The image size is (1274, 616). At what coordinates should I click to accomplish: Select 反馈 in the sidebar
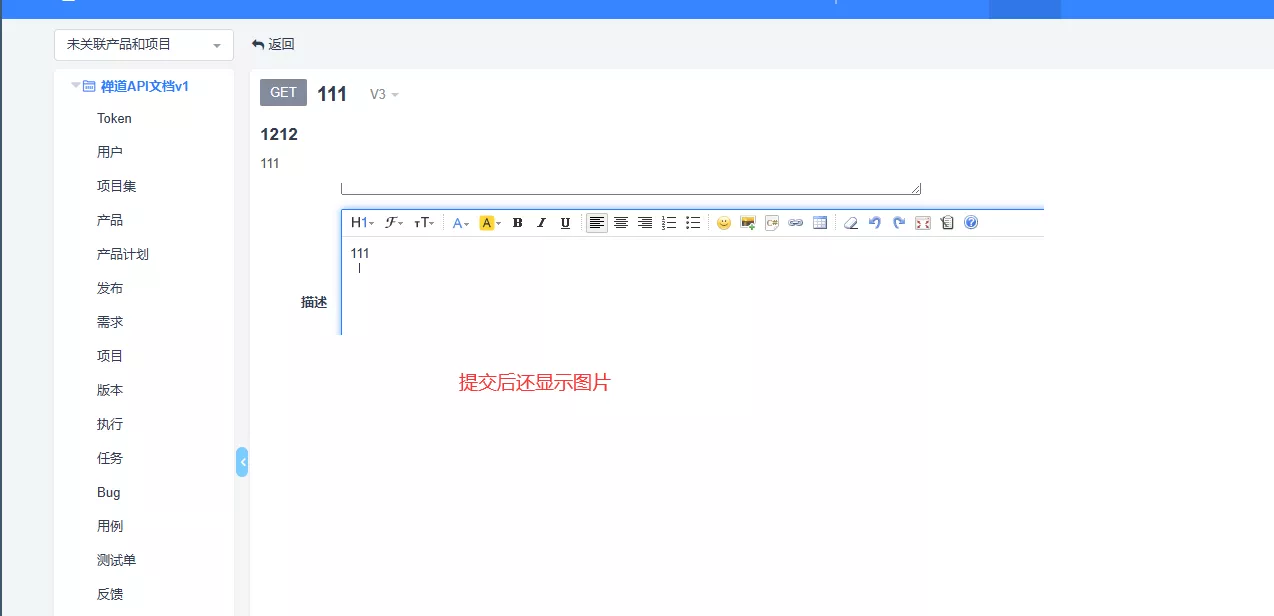(110, 594)
